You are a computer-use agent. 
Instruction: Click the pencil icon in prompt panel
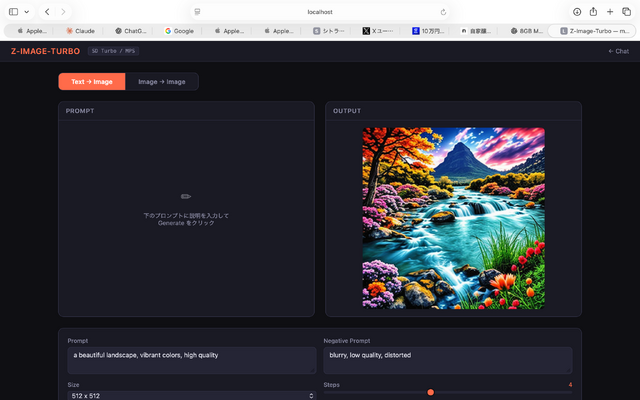186,196
